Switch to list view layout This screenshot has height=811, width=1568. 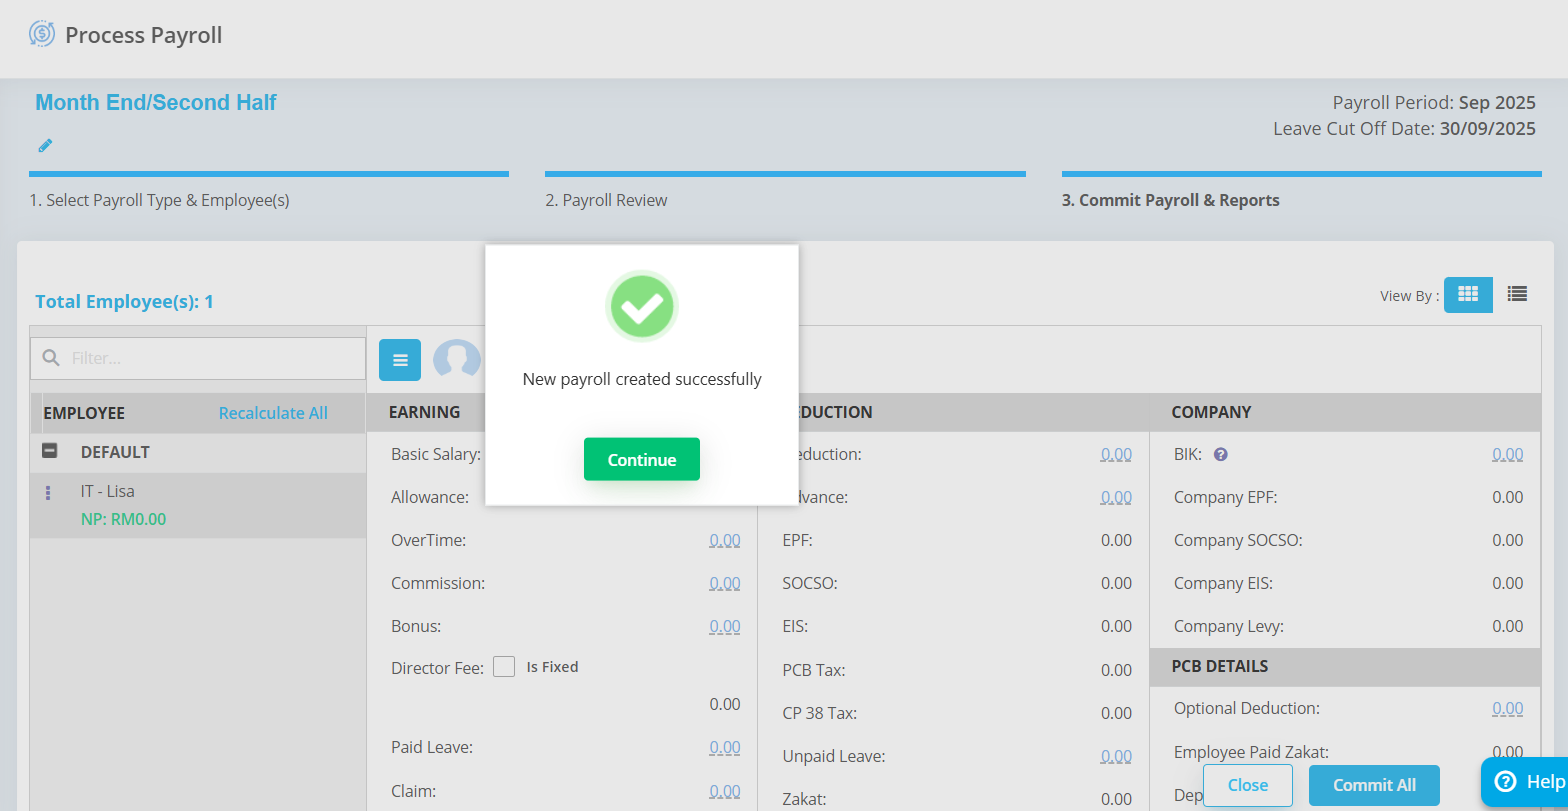pyautogui.click(x=1517, y=294)
